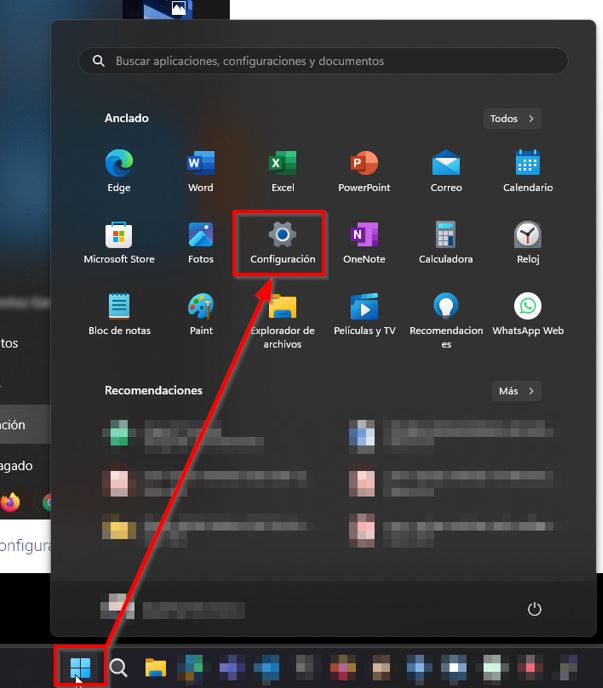
Task: Launch the Calculadora app
Action: pos(446,242)
